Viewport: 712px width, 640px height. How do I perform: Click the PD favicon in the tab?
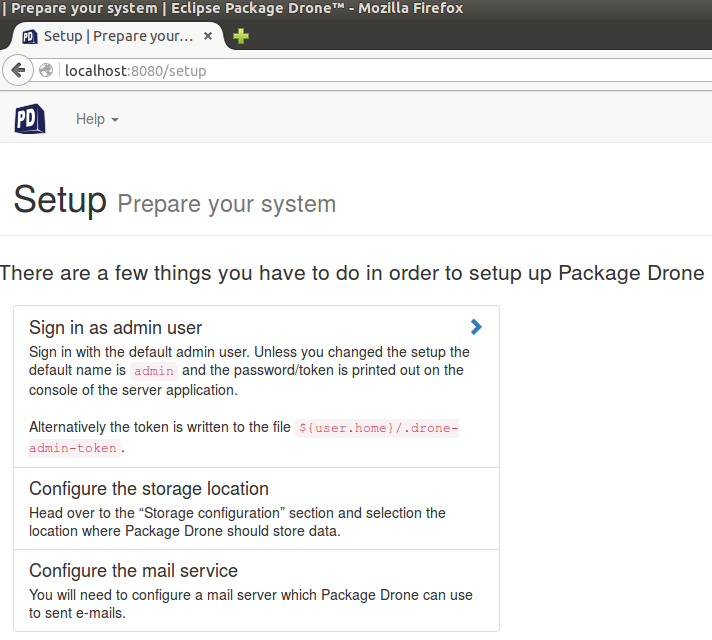coord(30,36)
